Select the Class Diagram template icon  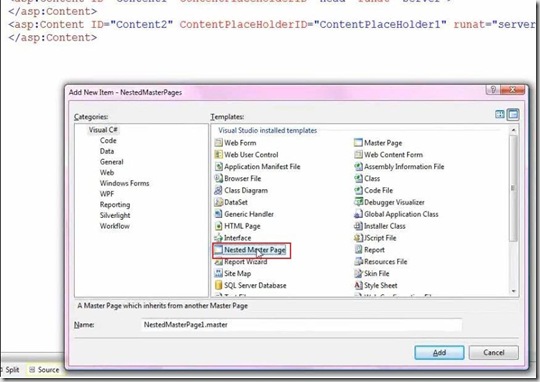coord(218,190)
